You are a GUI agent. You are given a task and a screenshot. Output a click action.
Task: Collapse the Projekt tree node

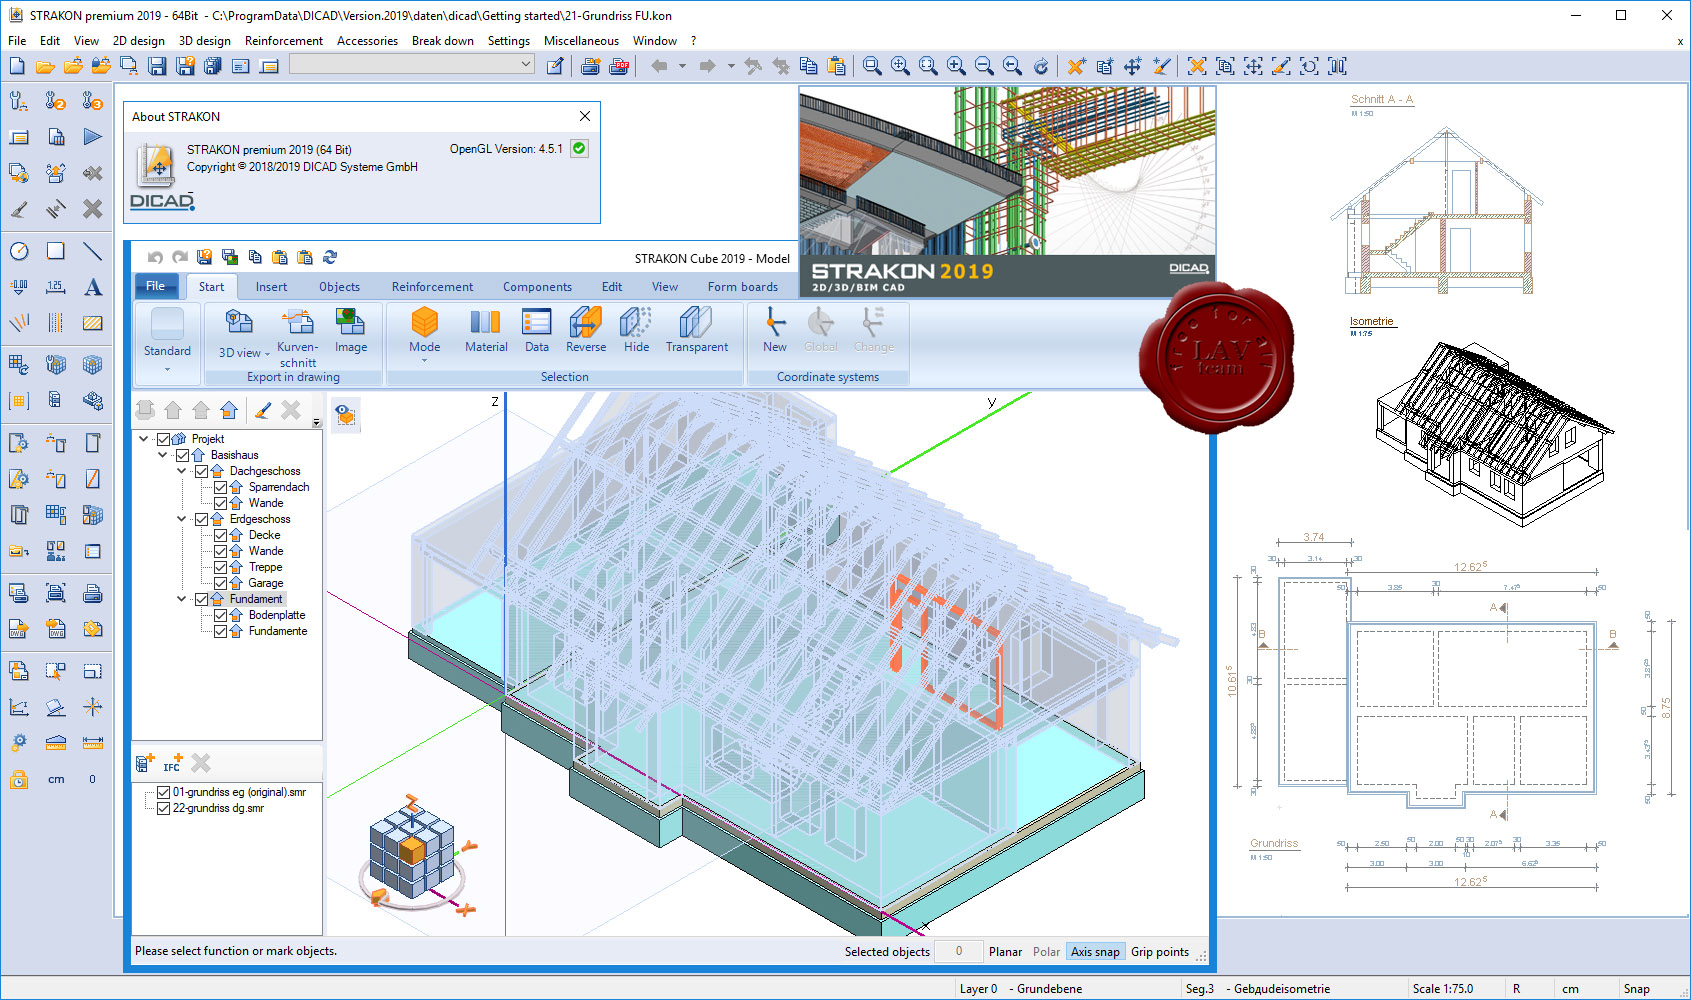[x=144, y=439]
